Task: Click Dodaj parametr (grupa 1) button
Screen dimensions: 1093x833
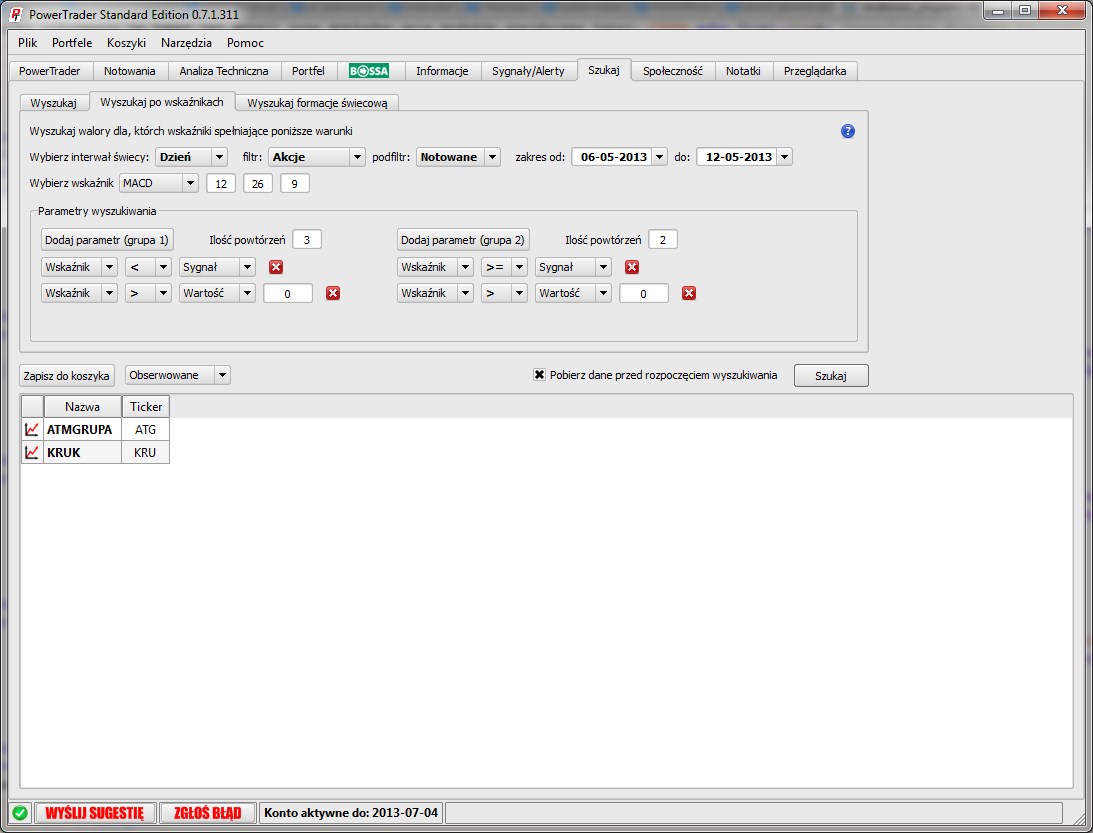Action: (107, 240)
